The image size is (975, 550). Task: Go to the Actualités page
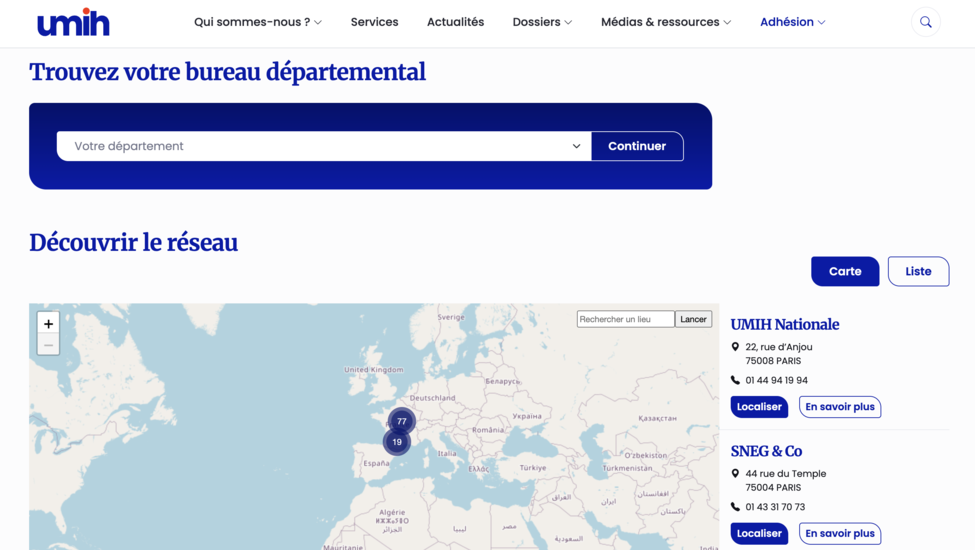point(455,22)
